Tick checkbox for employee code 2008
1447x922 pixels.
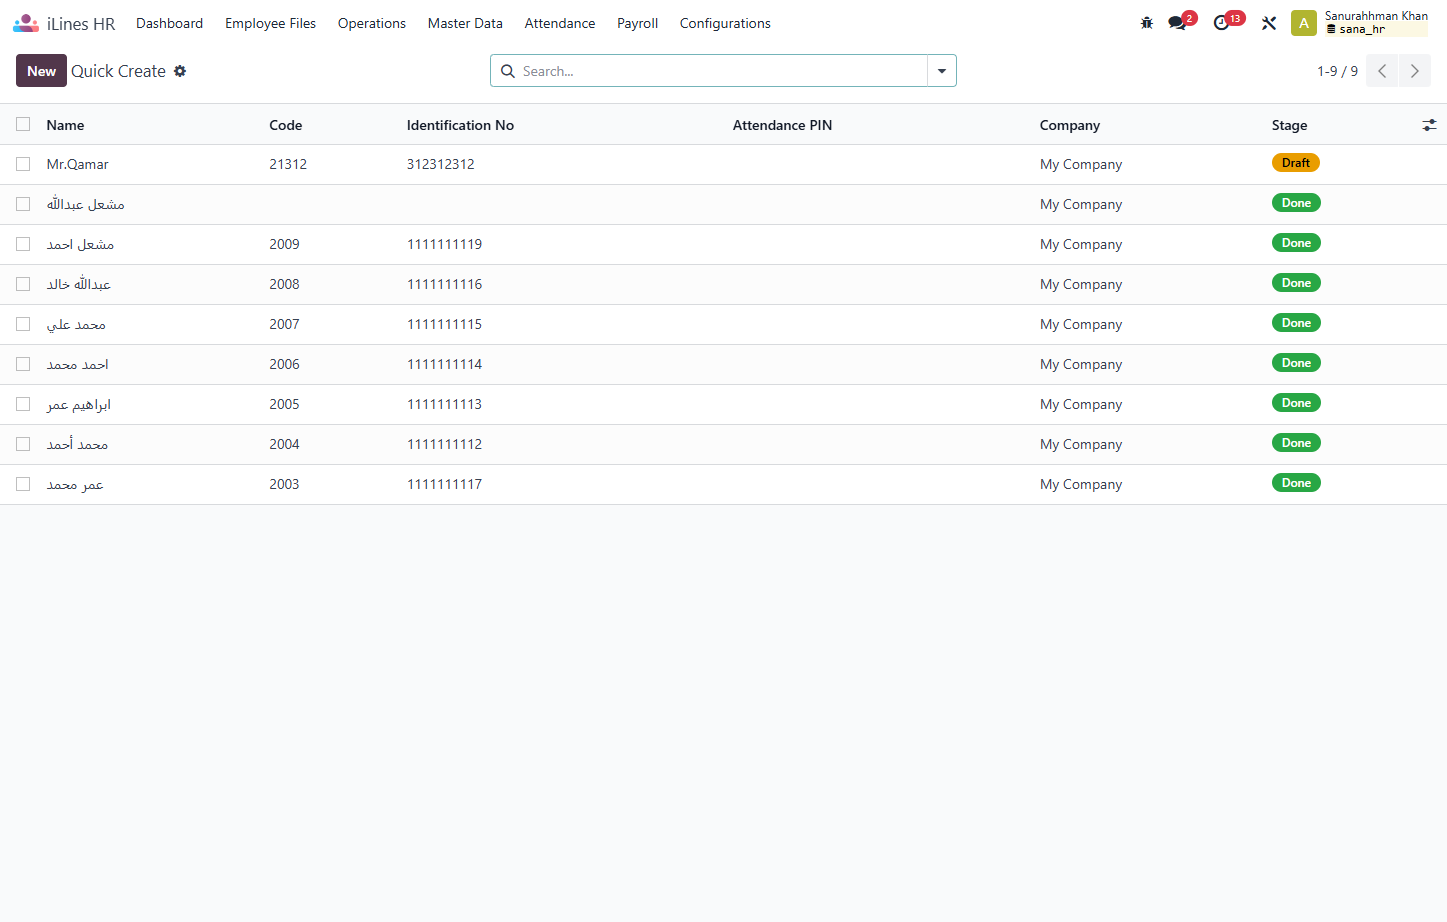23,284
